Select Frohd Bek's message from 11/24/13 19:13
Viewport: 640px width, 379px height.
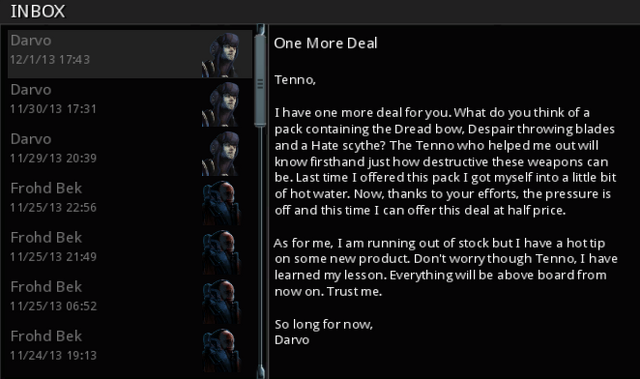click(x=130, y=350)
